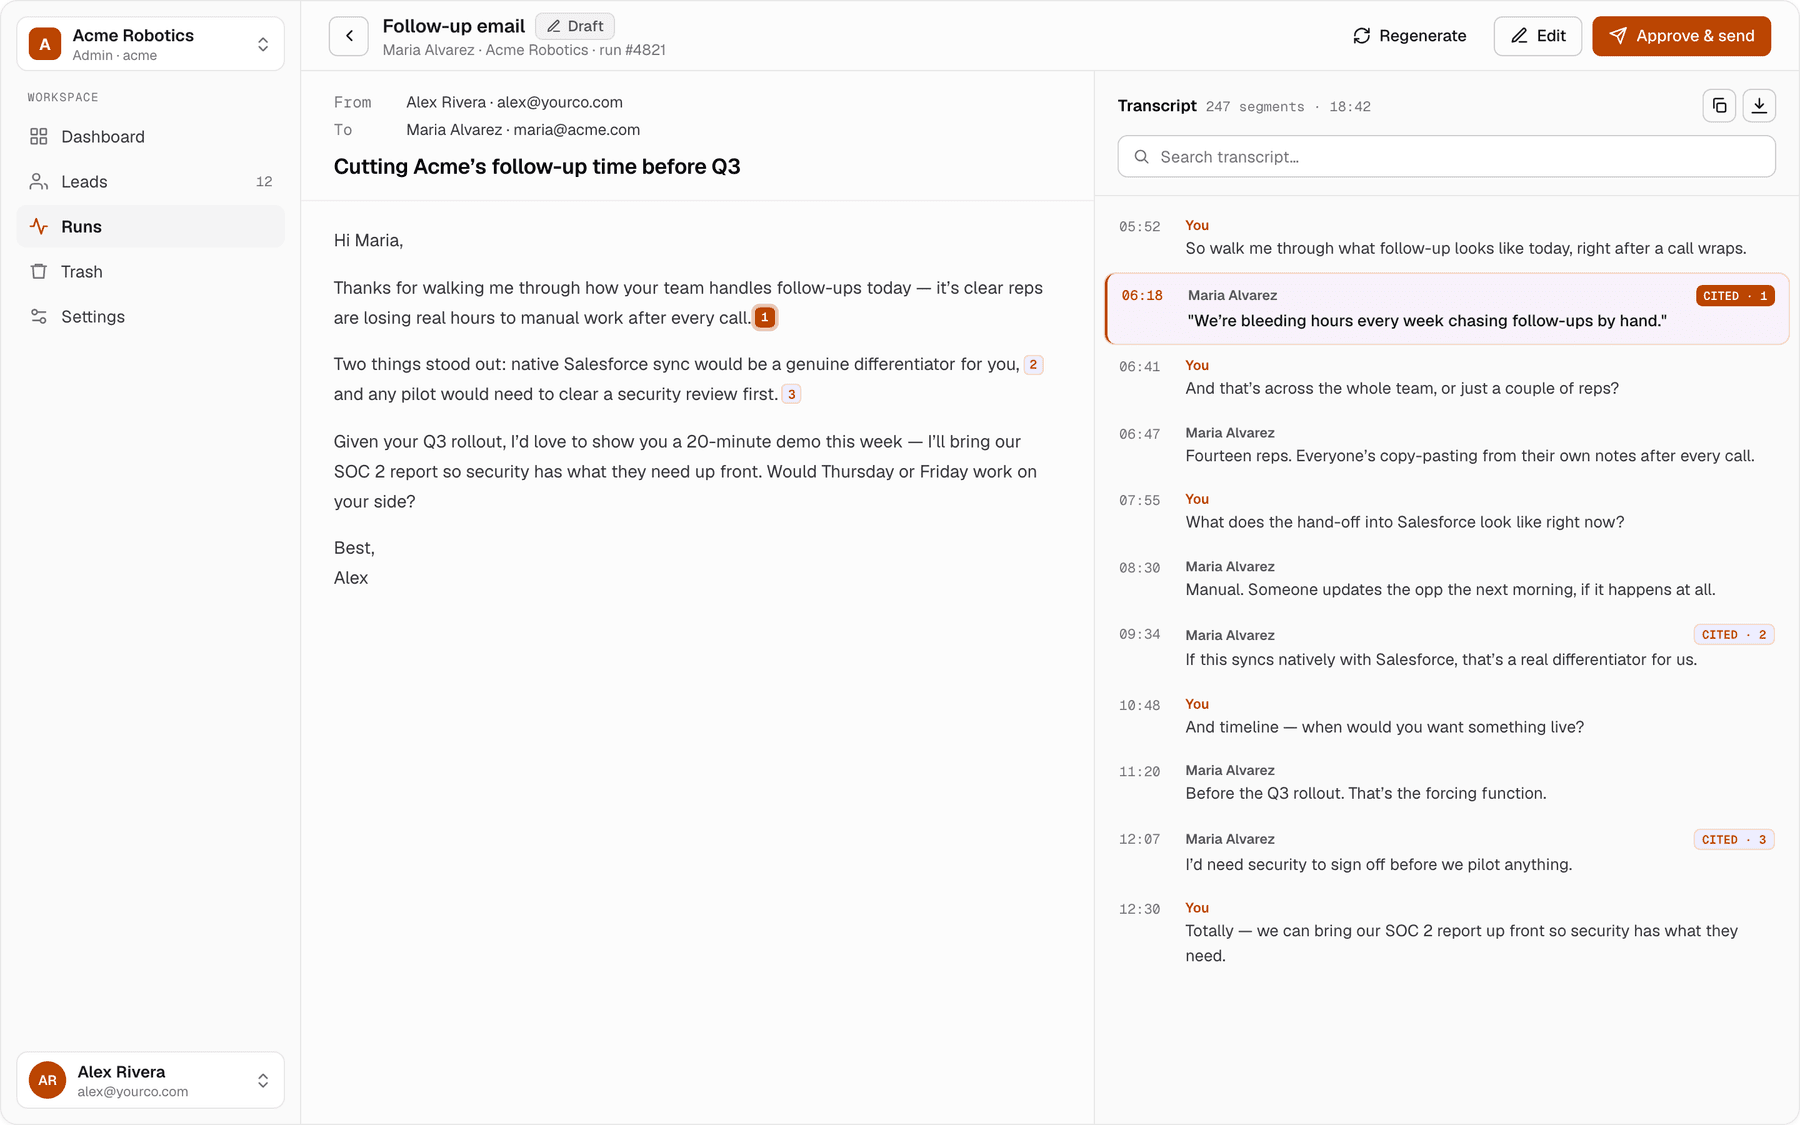Image resolution: width=1800 pixels, height=1125 pixels.
Task: Click the 12:07 timestamp
Action: 1140,840
